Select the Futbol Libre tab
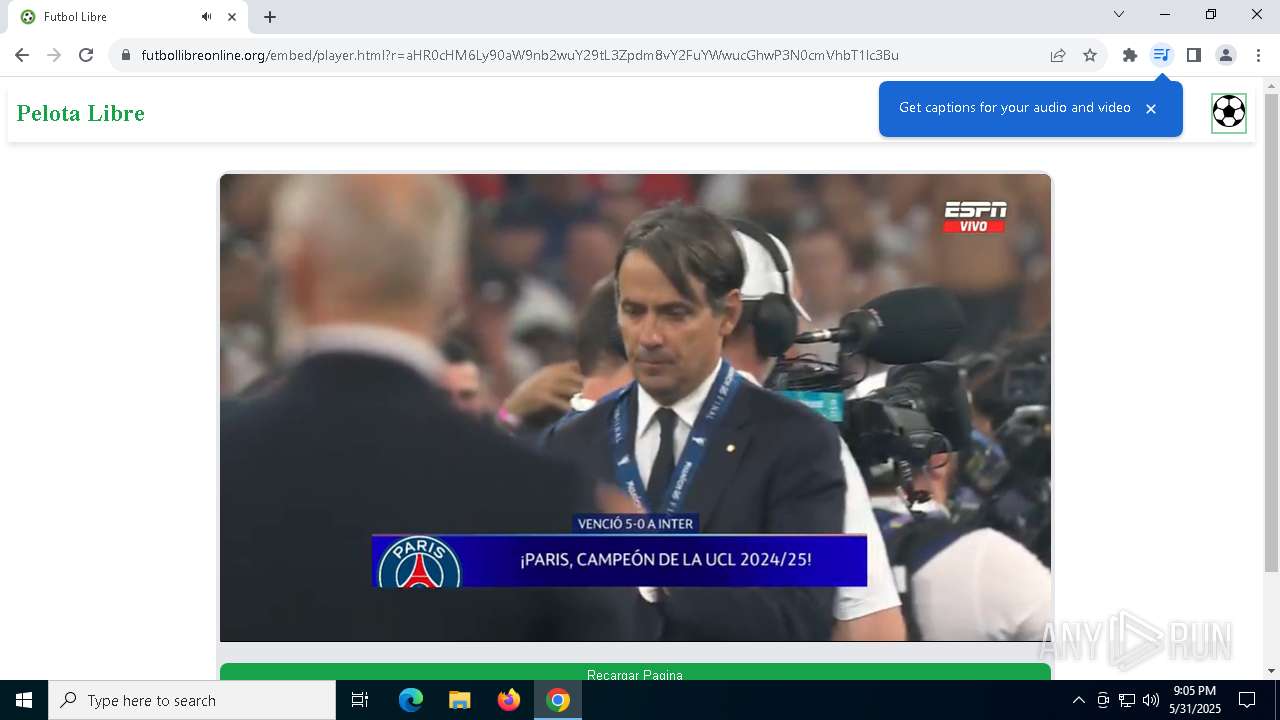This screenshot has width=1280, height=720. pos(125,18)
